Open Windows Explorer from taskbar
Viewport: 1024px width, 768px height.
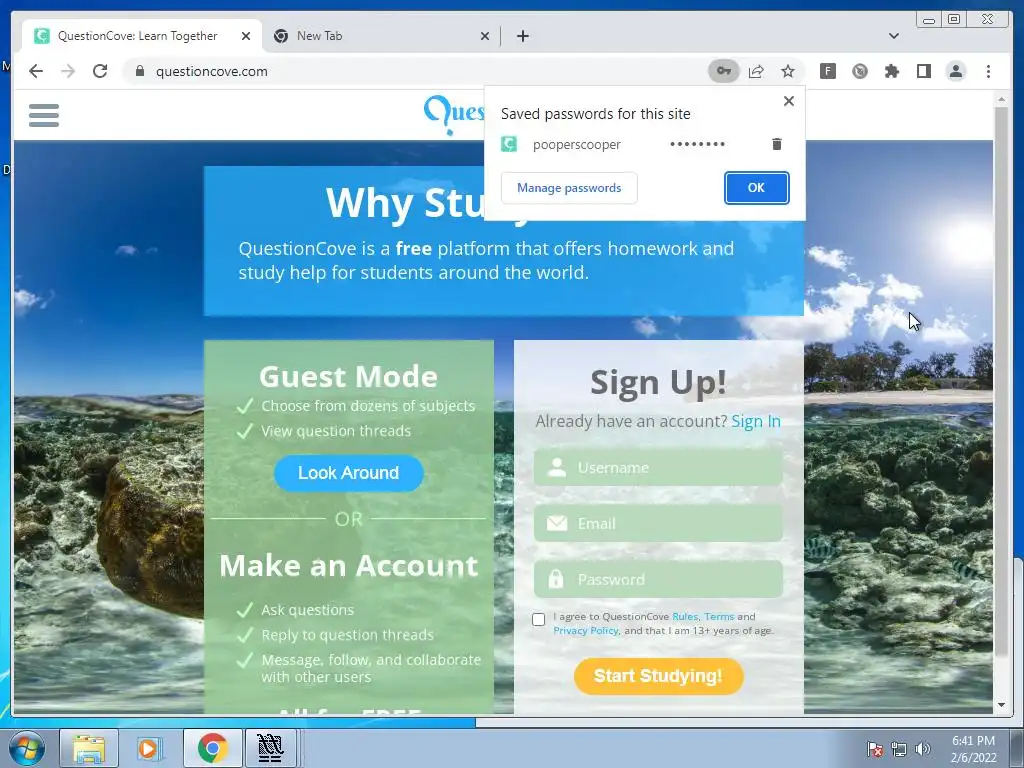pos(89,748)
